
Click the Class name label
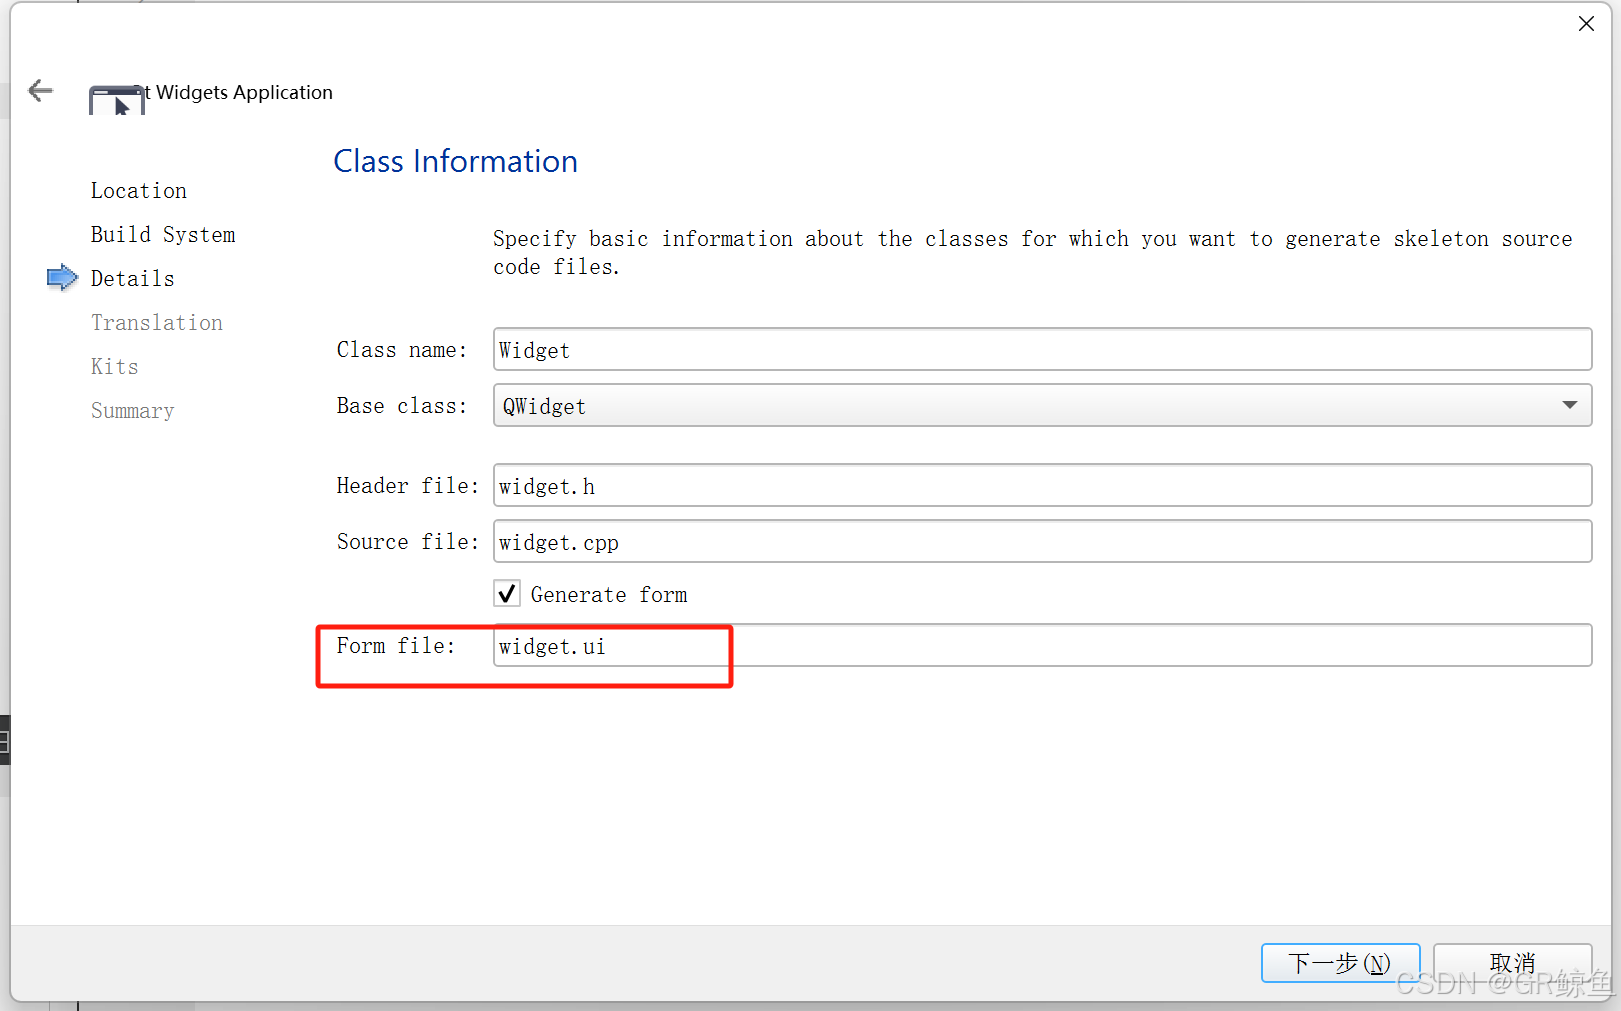(402, 349)
